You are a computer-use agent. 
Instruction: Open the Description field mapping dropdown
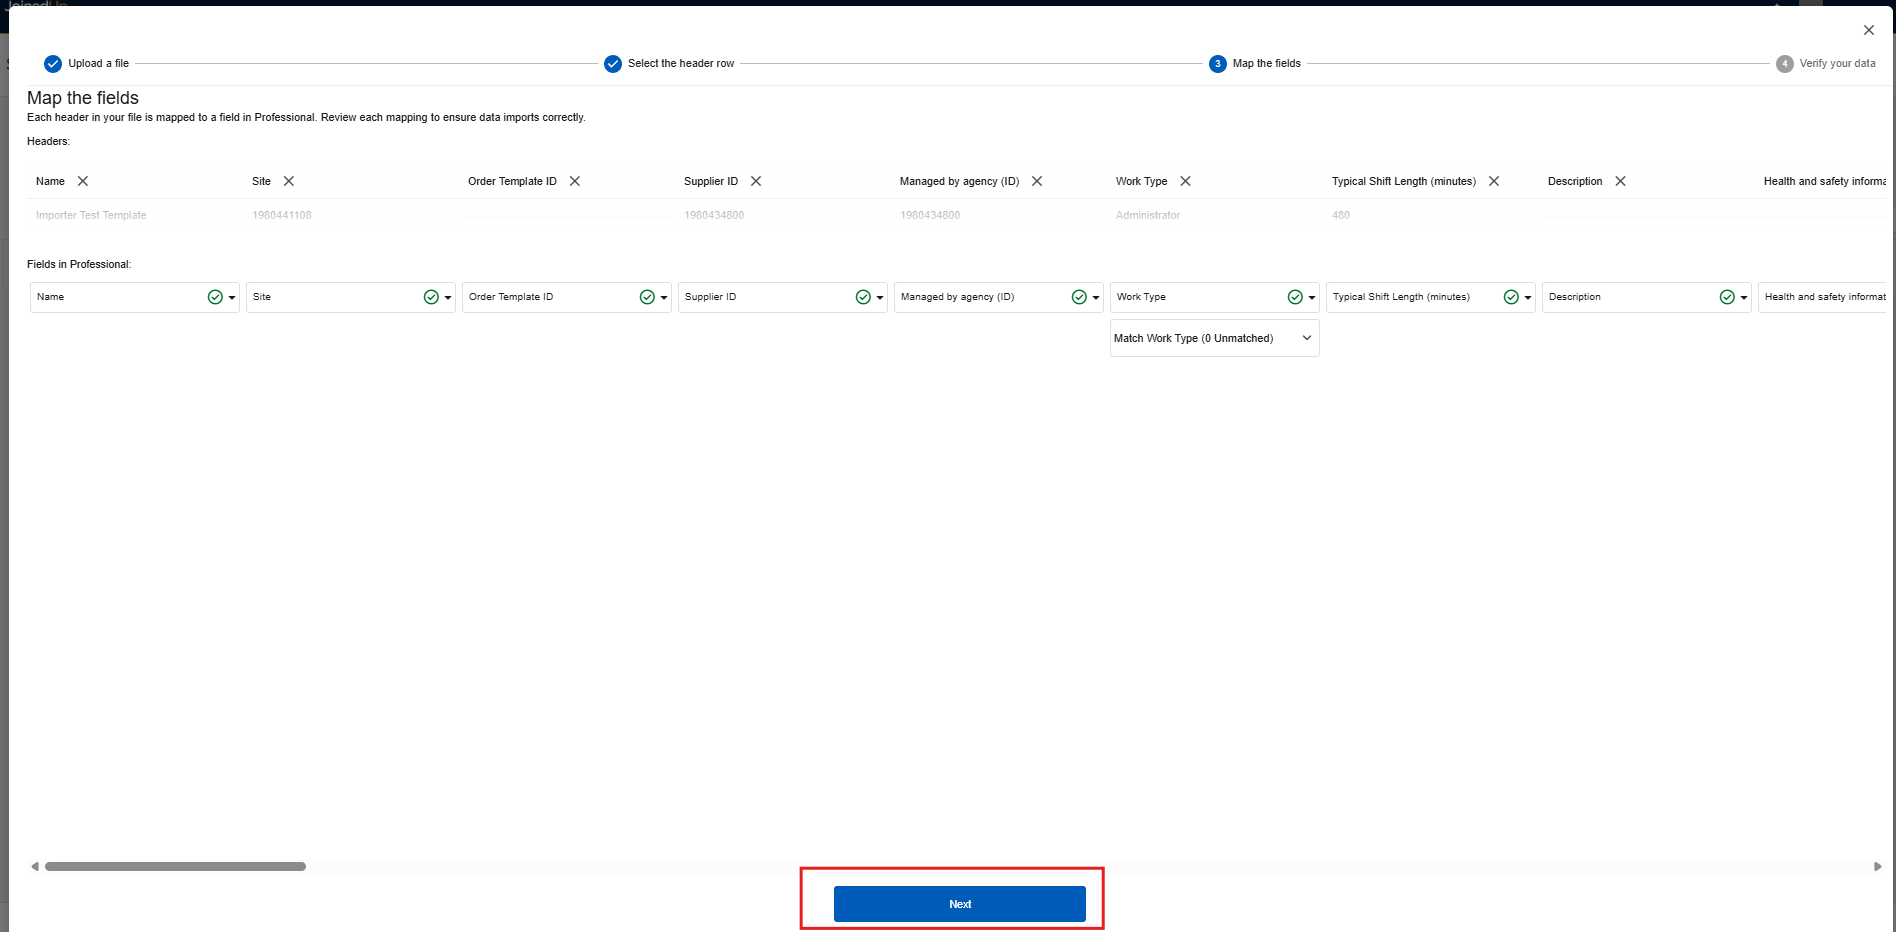[1744, 298]
